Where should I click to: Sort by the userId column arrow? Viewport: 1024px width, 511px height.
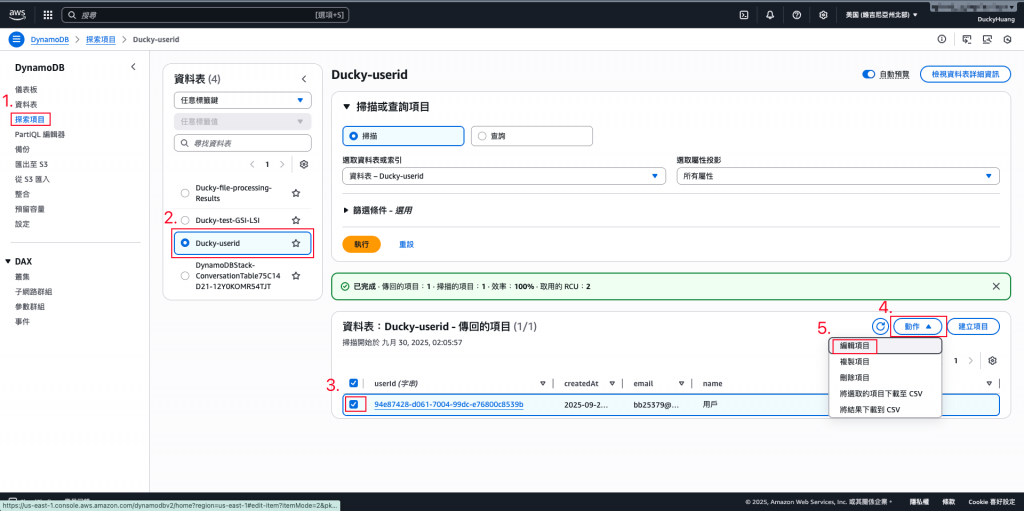(x=543, y=384)
